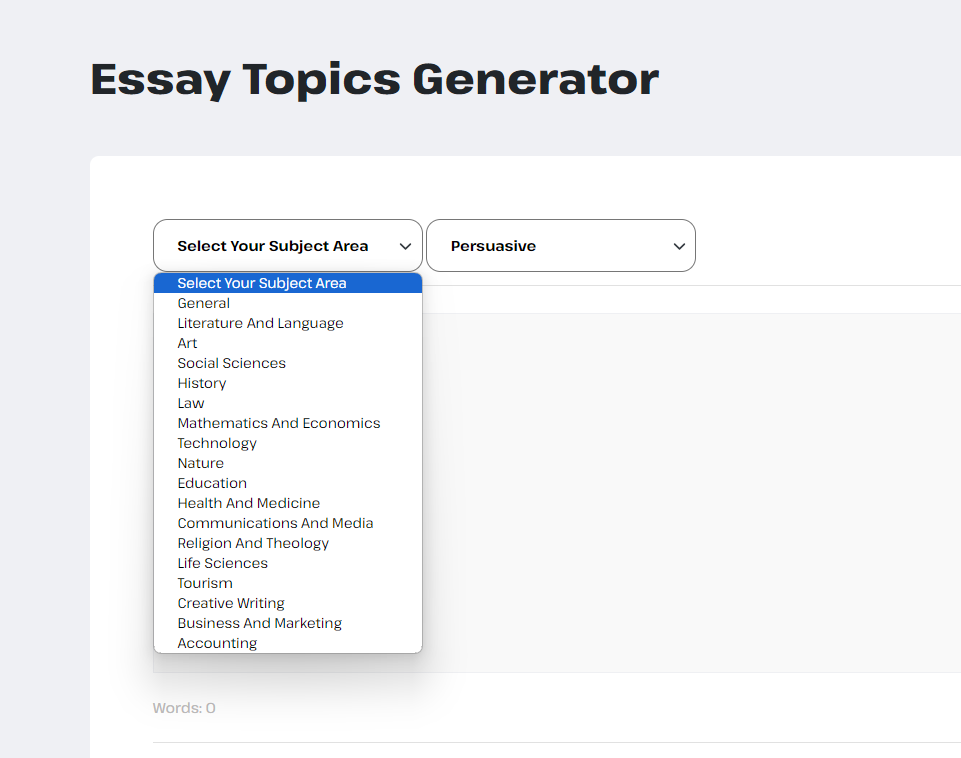The height and width of the screenshot is (758, 961).
Task: Select Mathematics And Economics option
Action: [287, 423]
